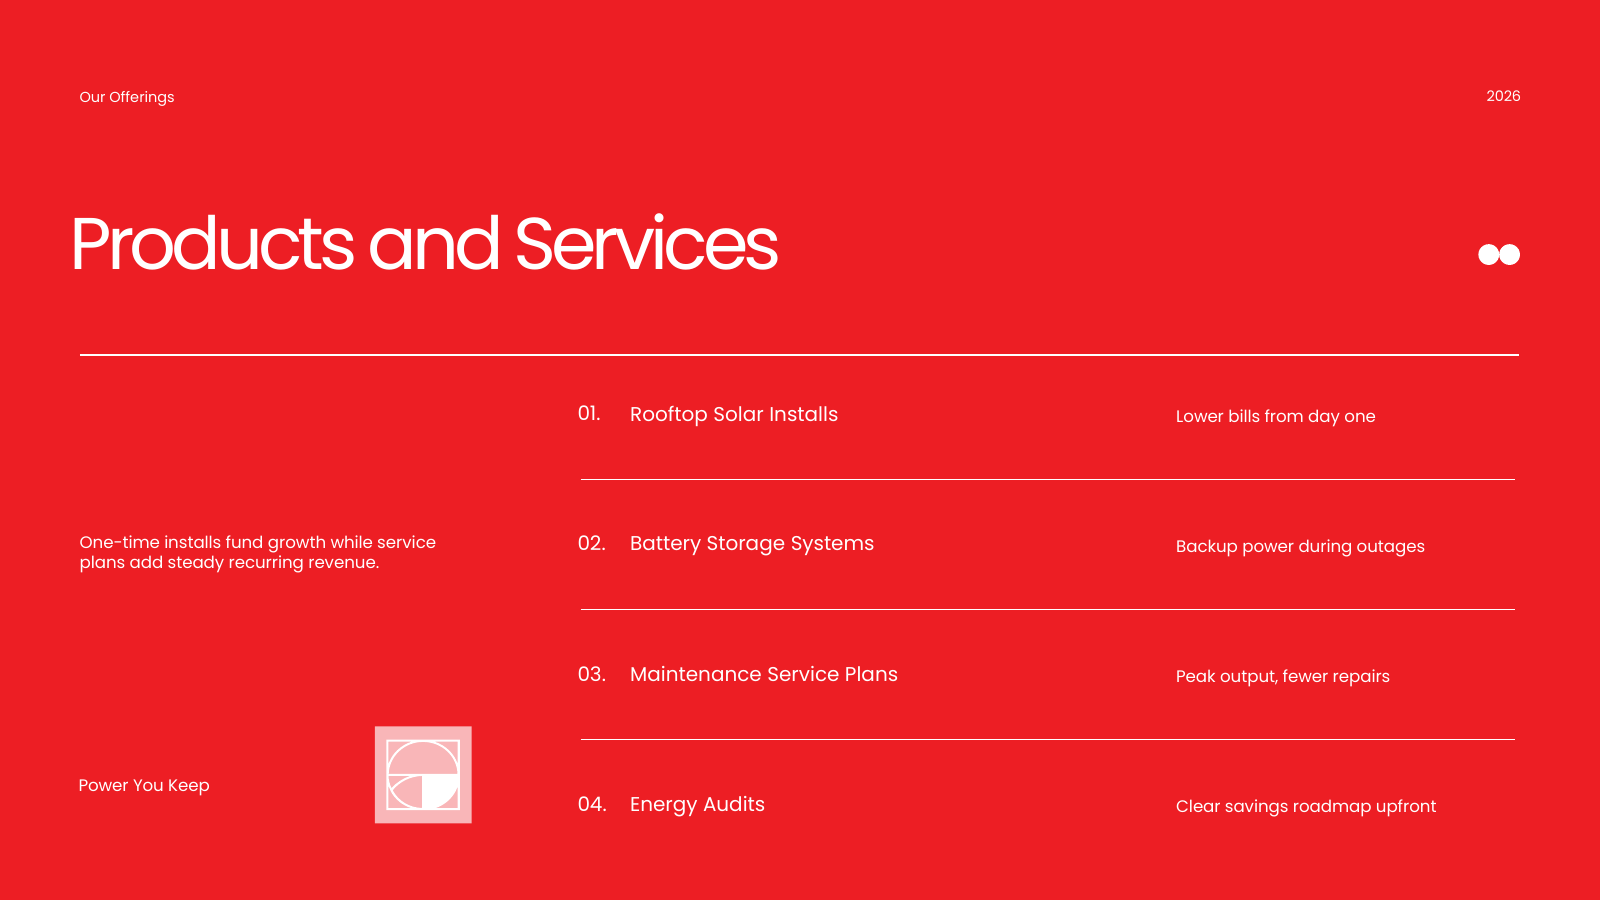Viewport: 1600px width, 900px height.
Task: Click 'Backup power during outages' text
Action: point(1300,546)
